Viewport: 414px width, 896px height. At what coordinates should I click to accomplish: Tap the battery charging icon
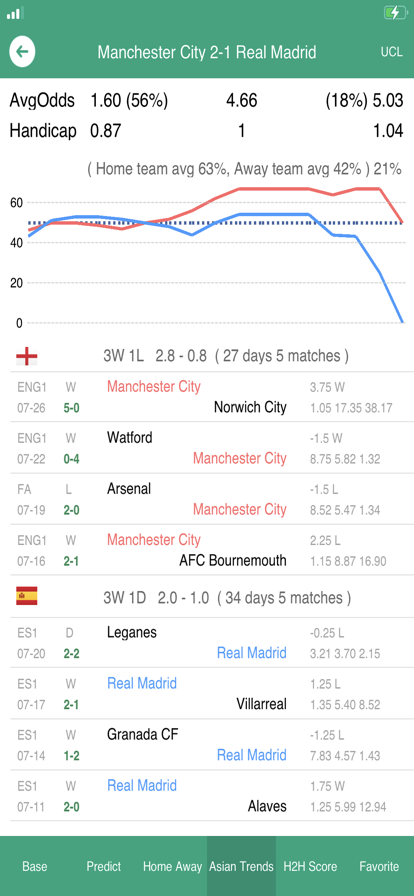396,13
